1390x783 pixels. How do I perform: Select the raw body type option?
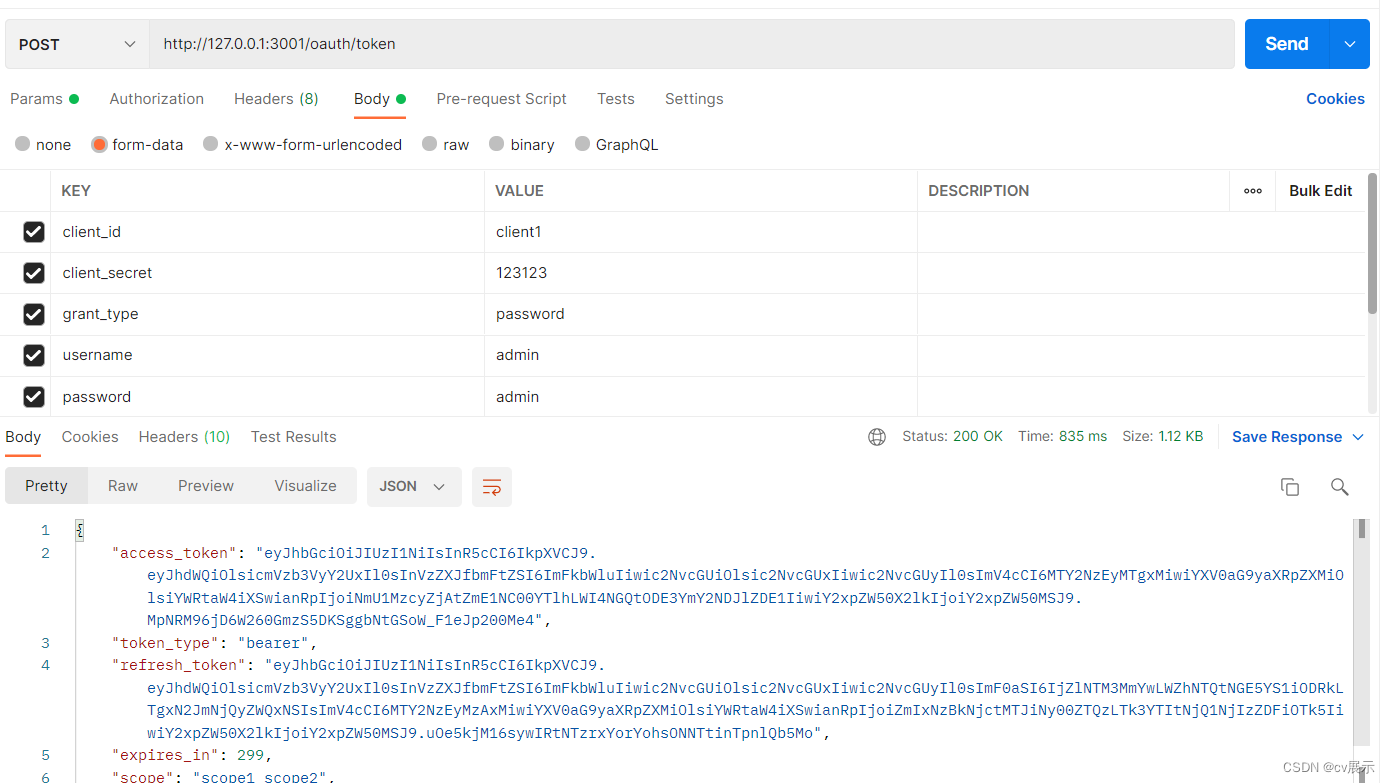pyautogui.click(x=430, y=145)
